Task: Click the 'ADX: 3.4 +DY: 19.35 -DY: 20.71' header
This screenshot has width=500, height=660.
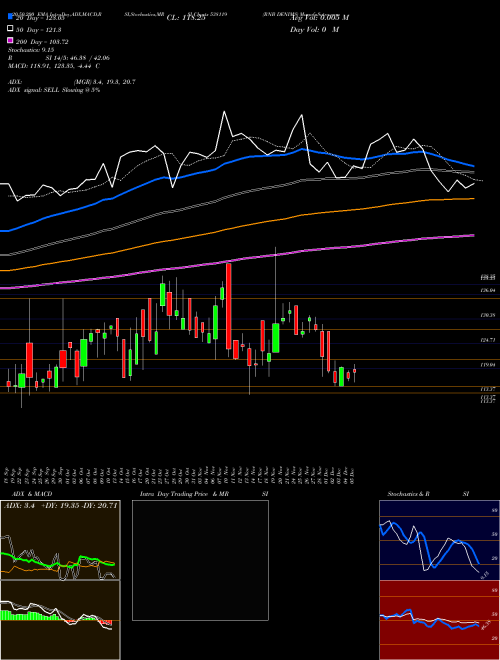Action: click(61, 505)
